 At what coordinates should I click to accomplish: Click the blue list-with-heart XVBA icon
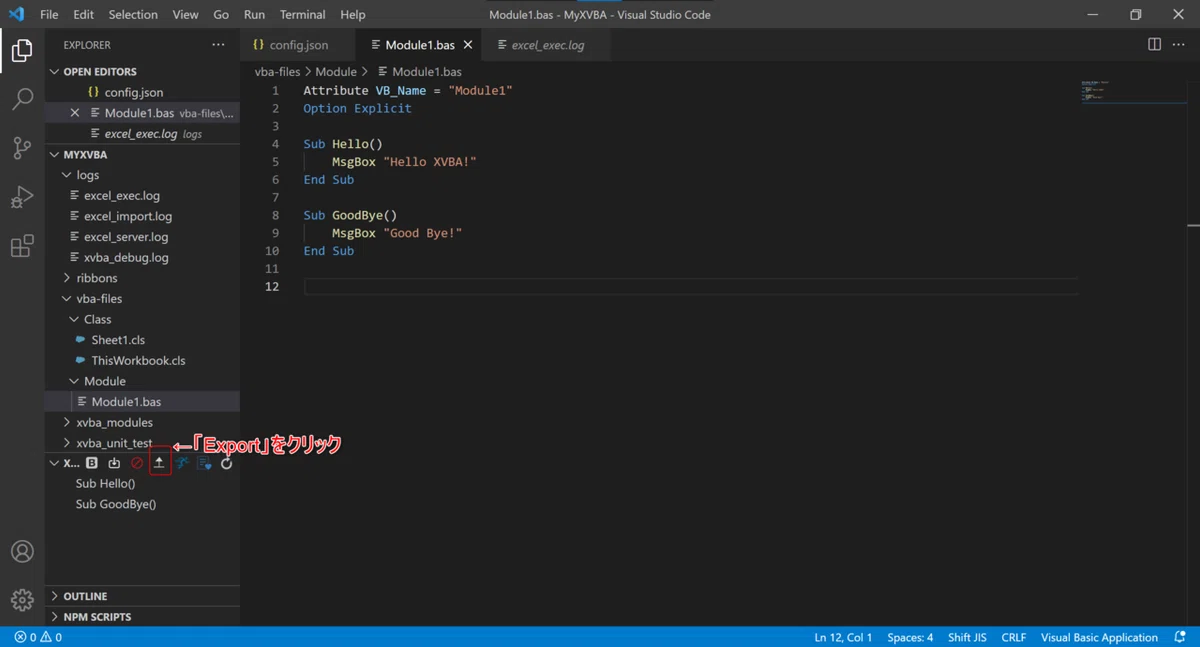[205, 463]
